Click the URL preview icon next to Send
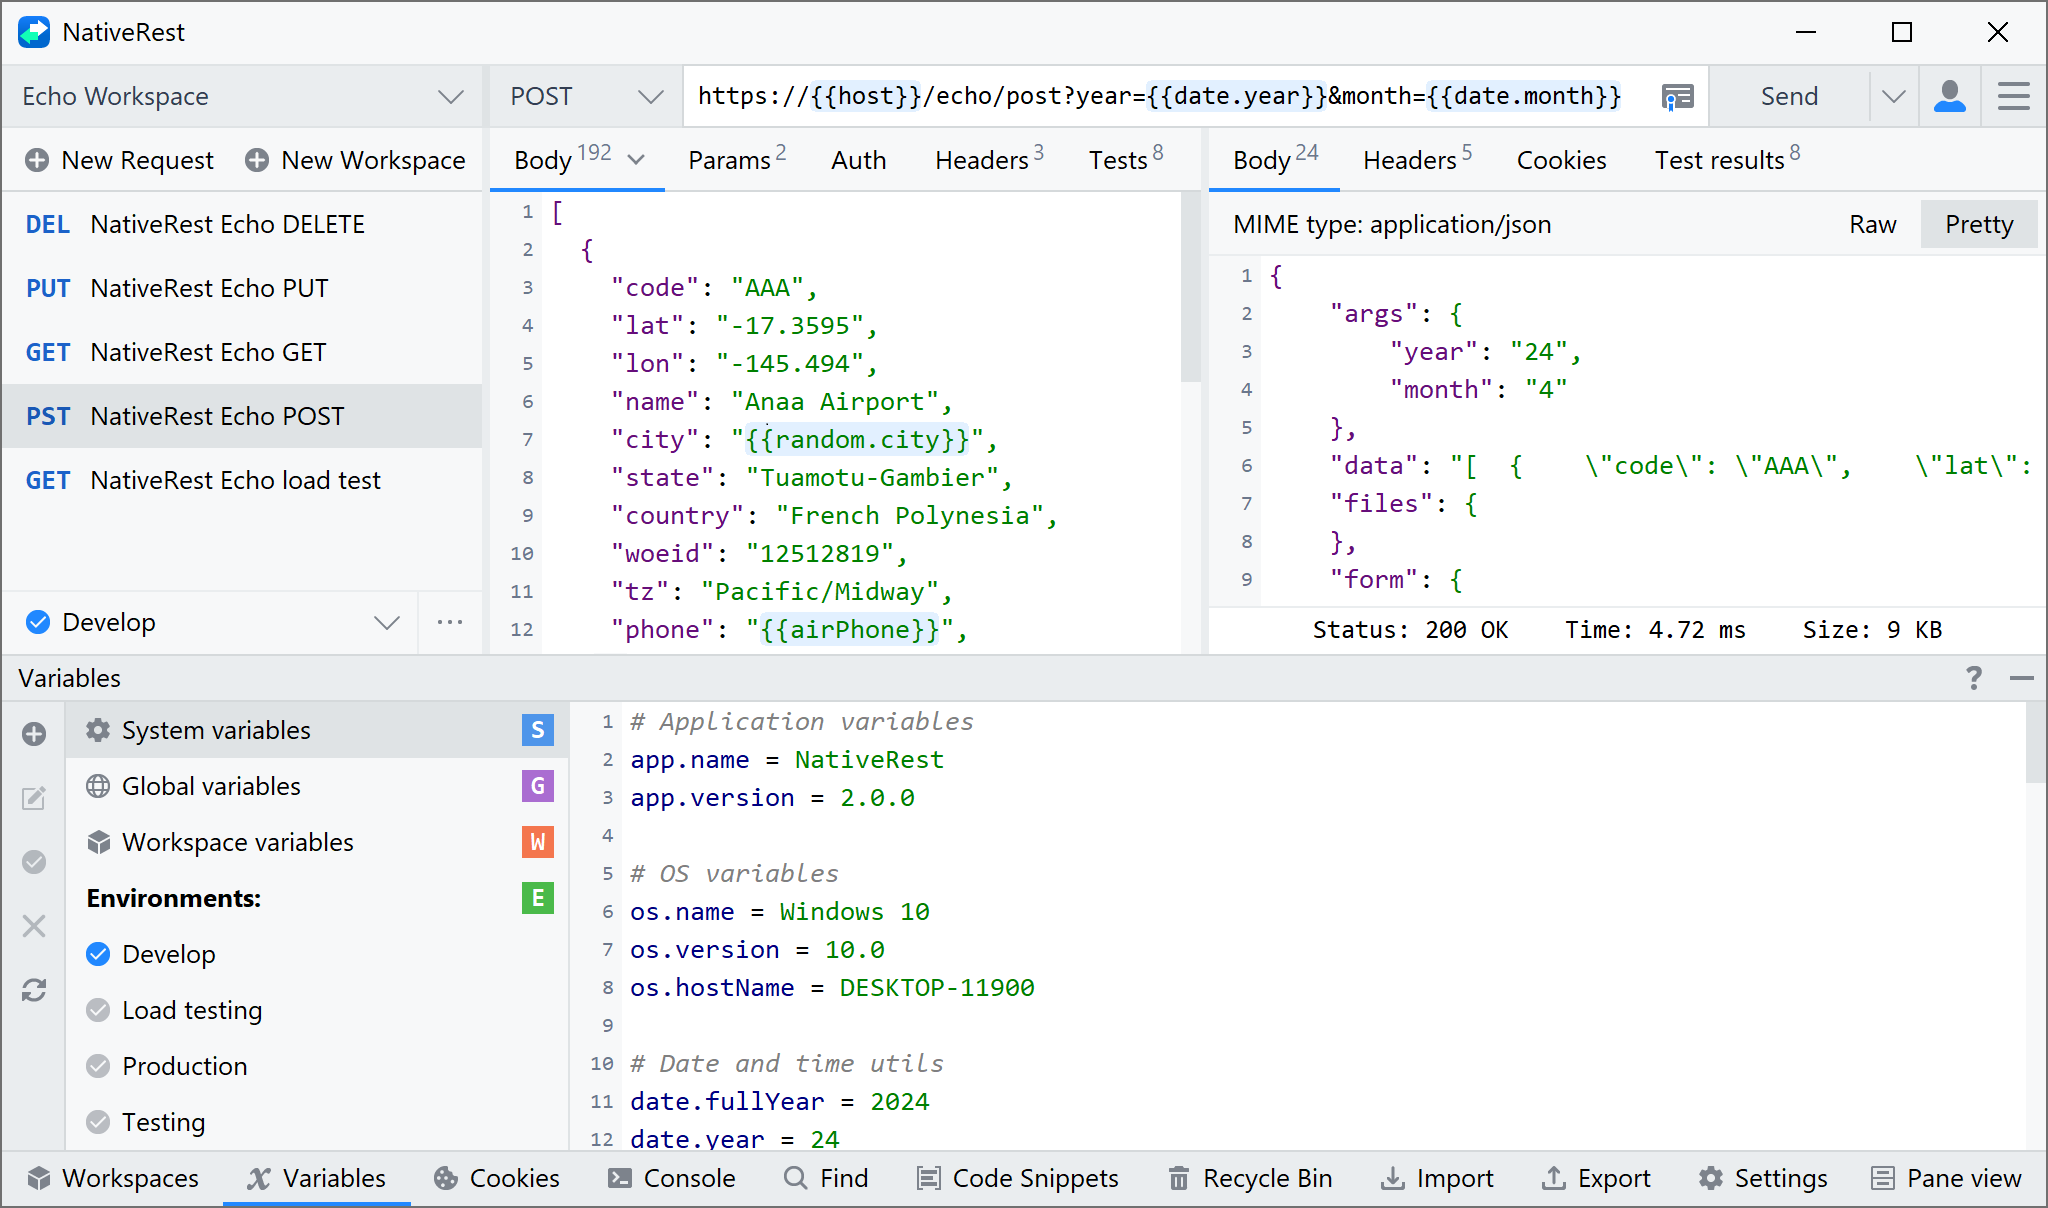This screenshot has width=2048, height=1208. pos(1677,96)
